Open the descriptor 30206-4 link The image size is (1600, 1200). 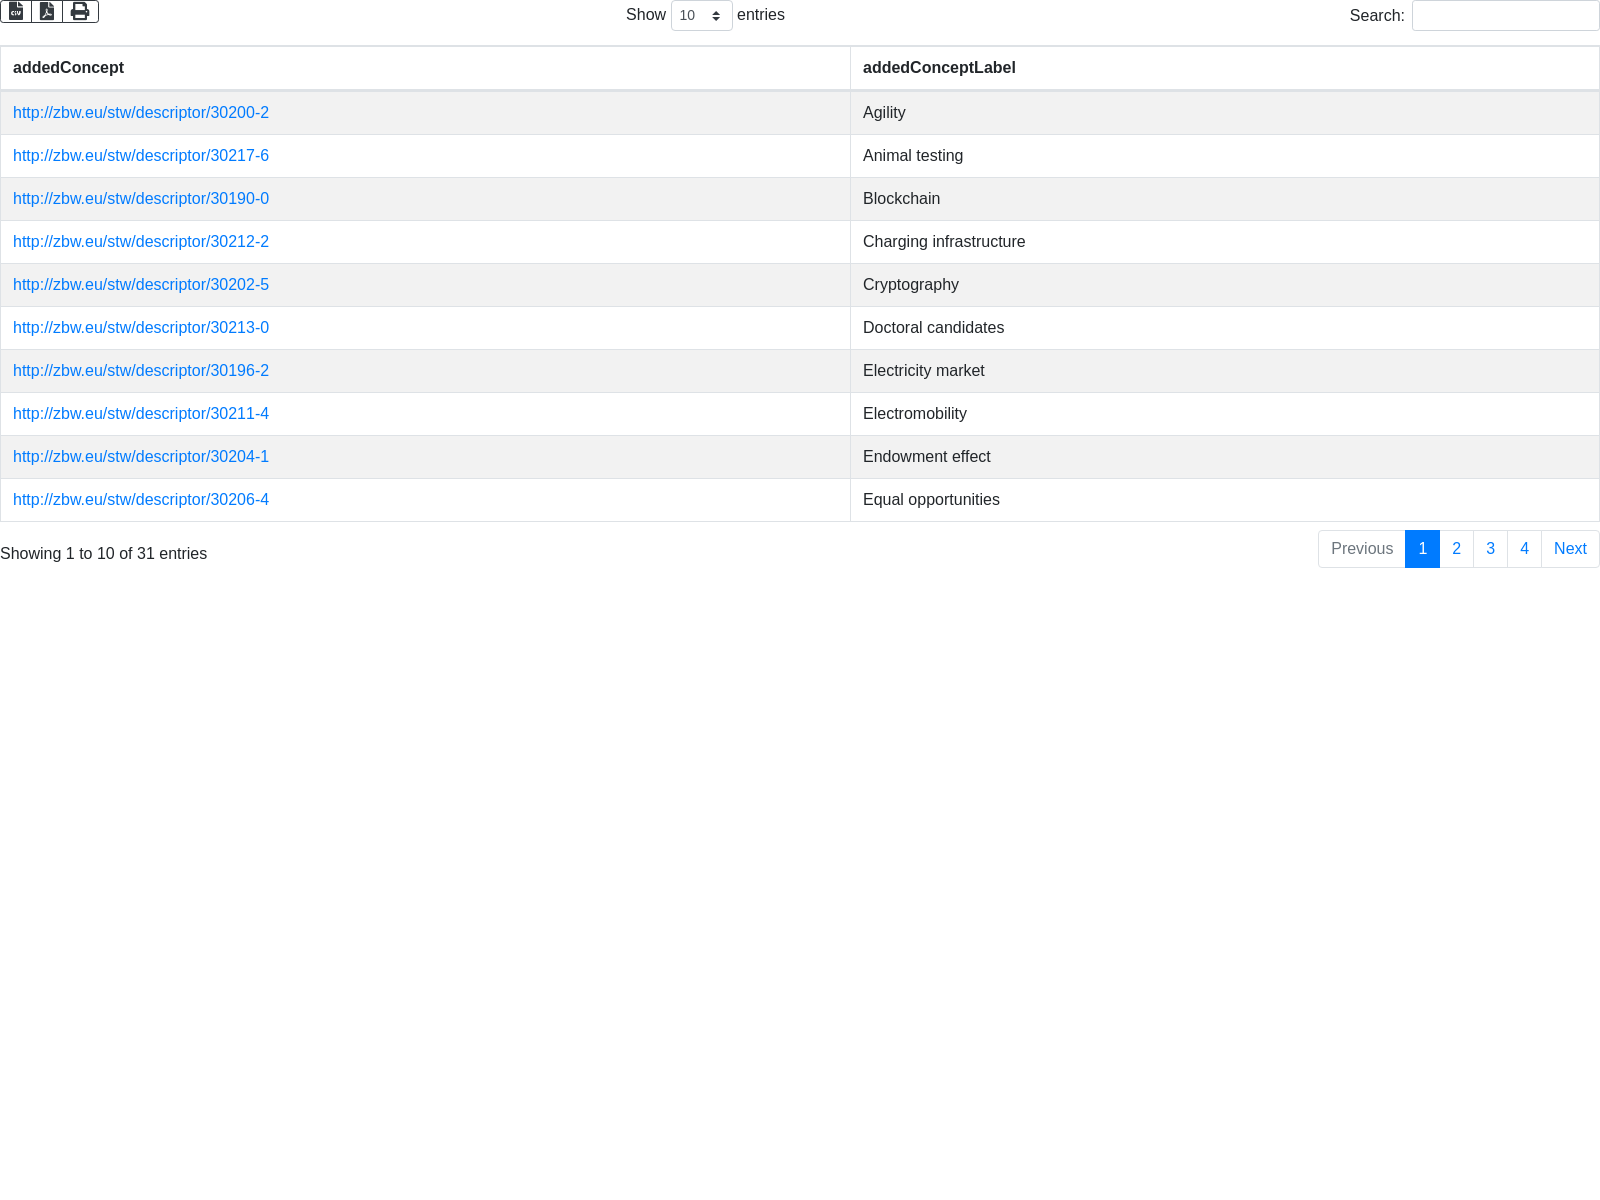(x=141, y=500)
